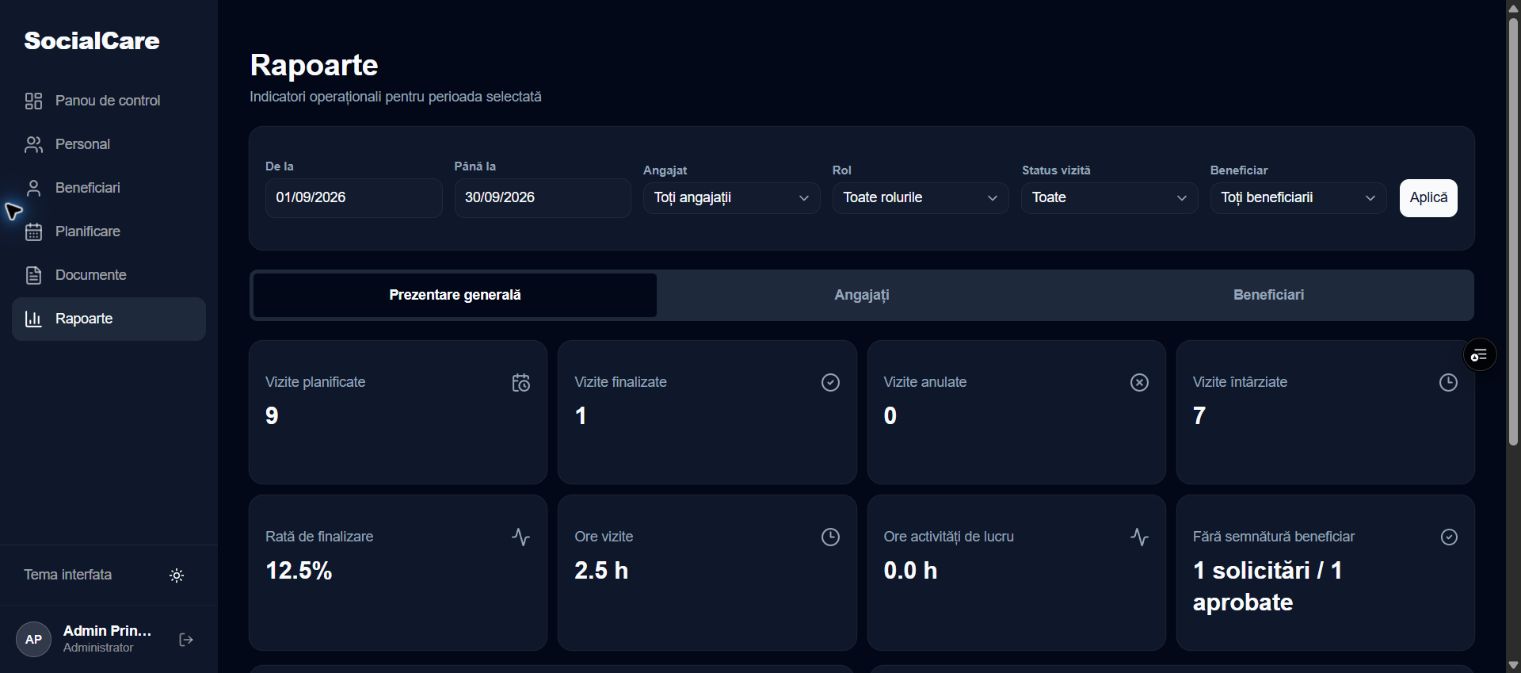Click the activity pulse icon on Rată de finalizare
The width and height of the screenshot is (1521, 673).
521,537
